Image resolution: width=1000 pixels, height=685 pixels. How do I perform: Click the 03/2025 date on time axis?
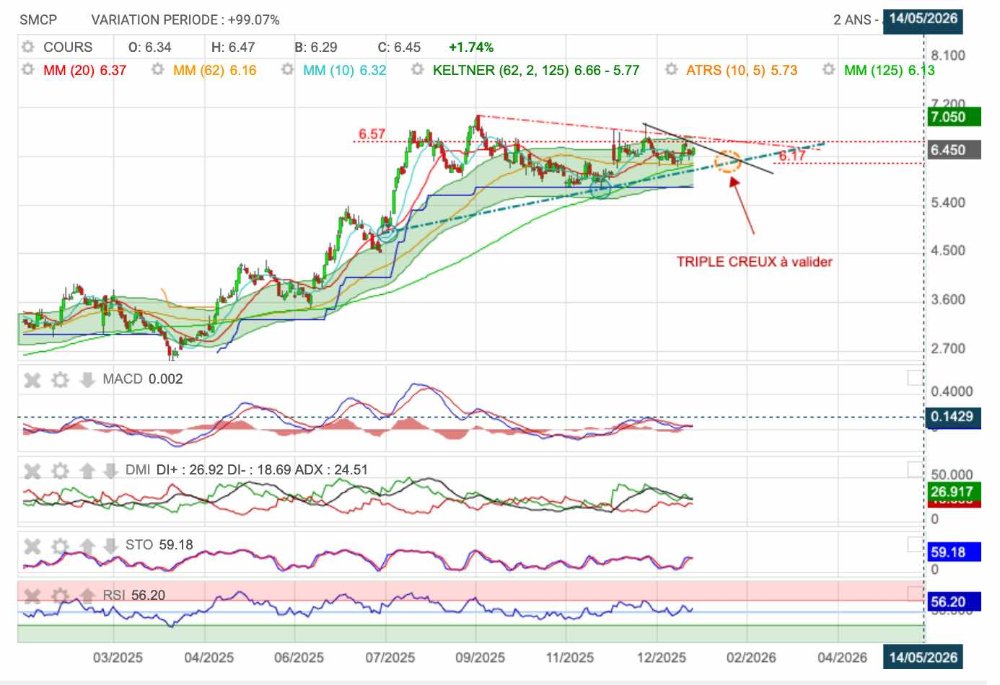tap(118, 658)
